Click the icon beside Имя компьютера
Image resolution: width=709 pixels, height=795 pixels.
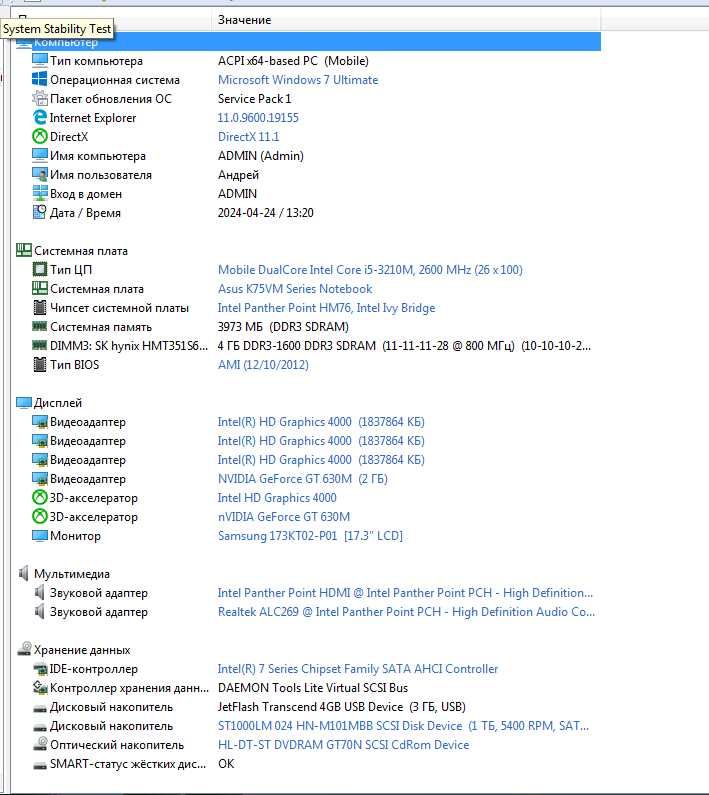pos(40,155)
